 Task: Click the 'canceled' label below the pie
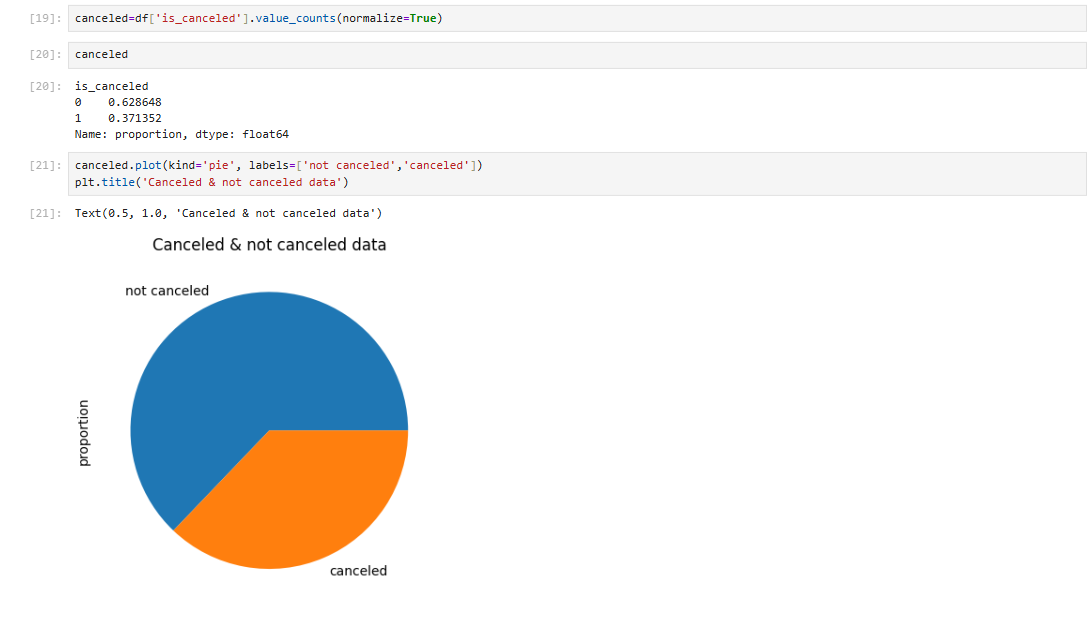358,571
